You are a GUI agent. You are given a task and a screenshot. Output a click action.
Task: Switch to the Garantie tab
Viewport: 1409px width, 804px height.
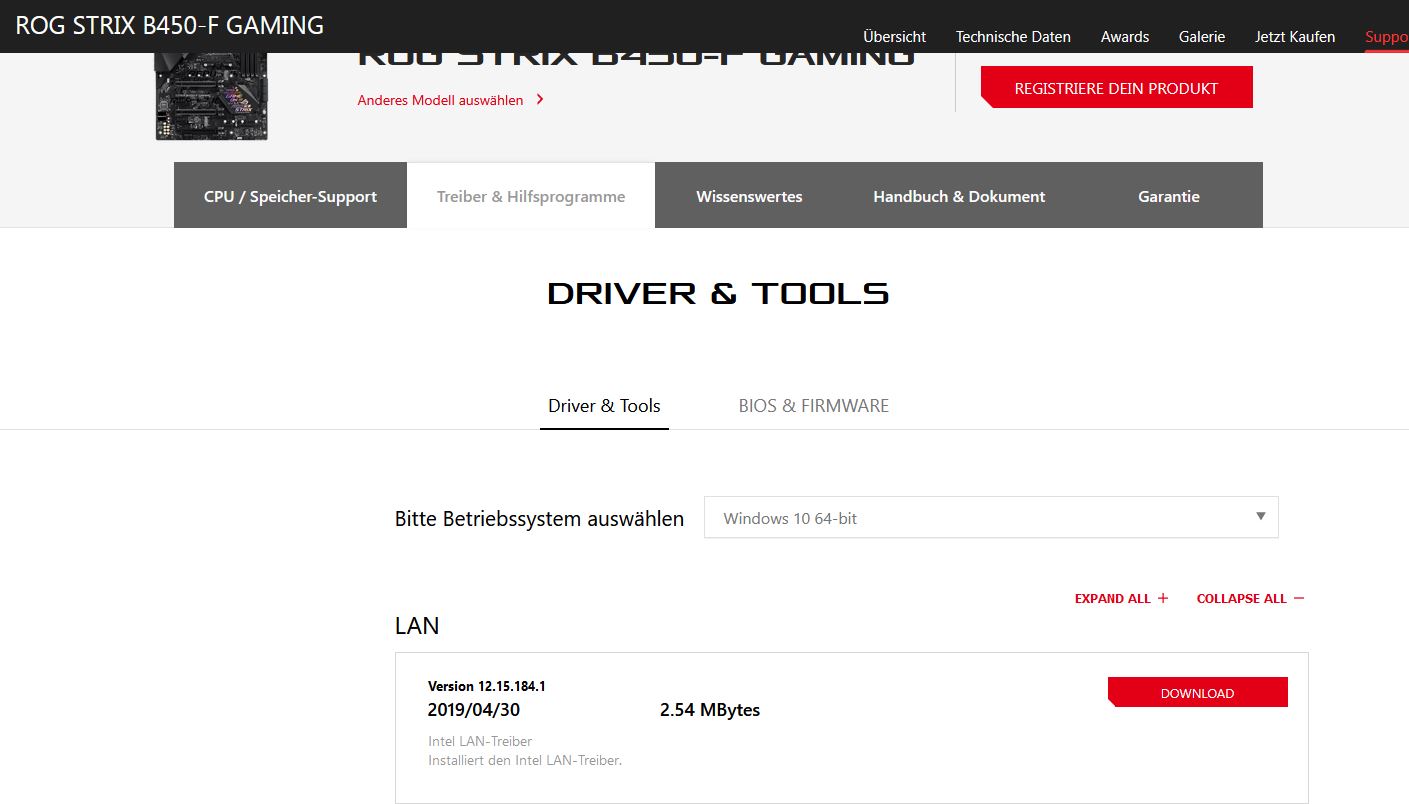pos(1168,196)
